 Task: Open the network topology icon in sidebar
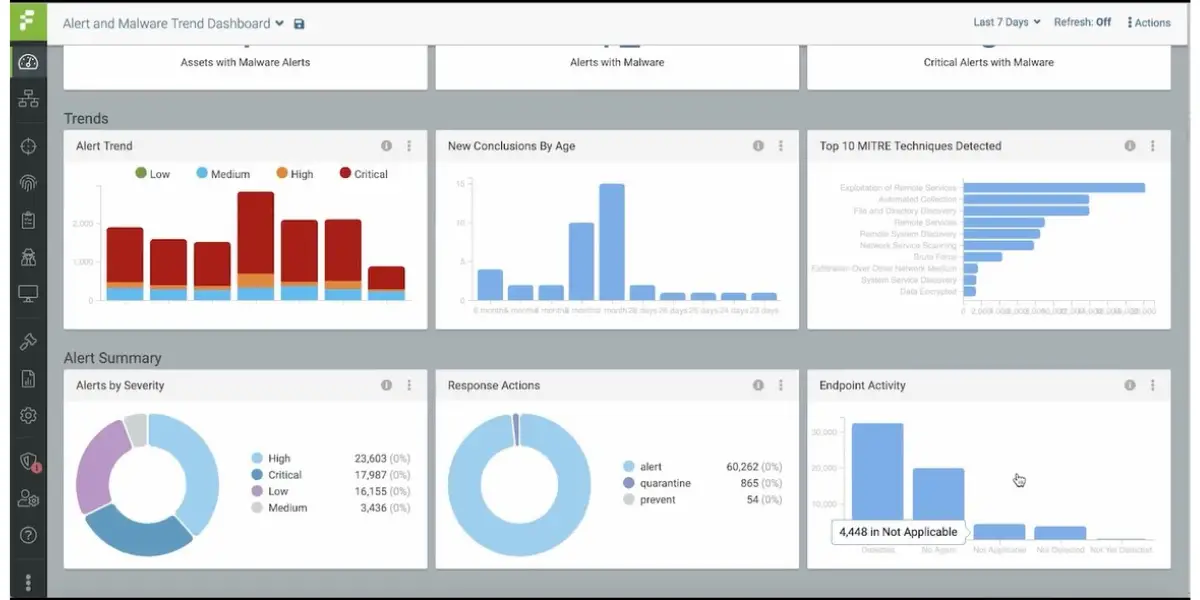coord(28,99)
